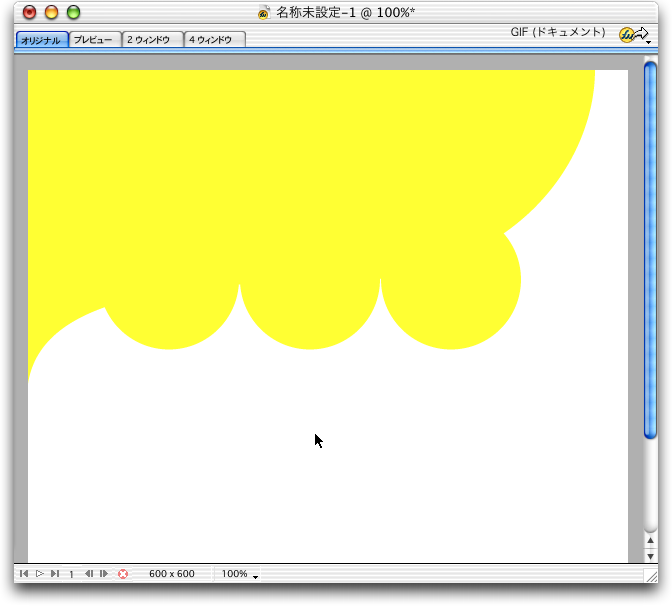Select the 4 ウィンドウ tab
Screen dimensions: 672x606
(215, 39)
